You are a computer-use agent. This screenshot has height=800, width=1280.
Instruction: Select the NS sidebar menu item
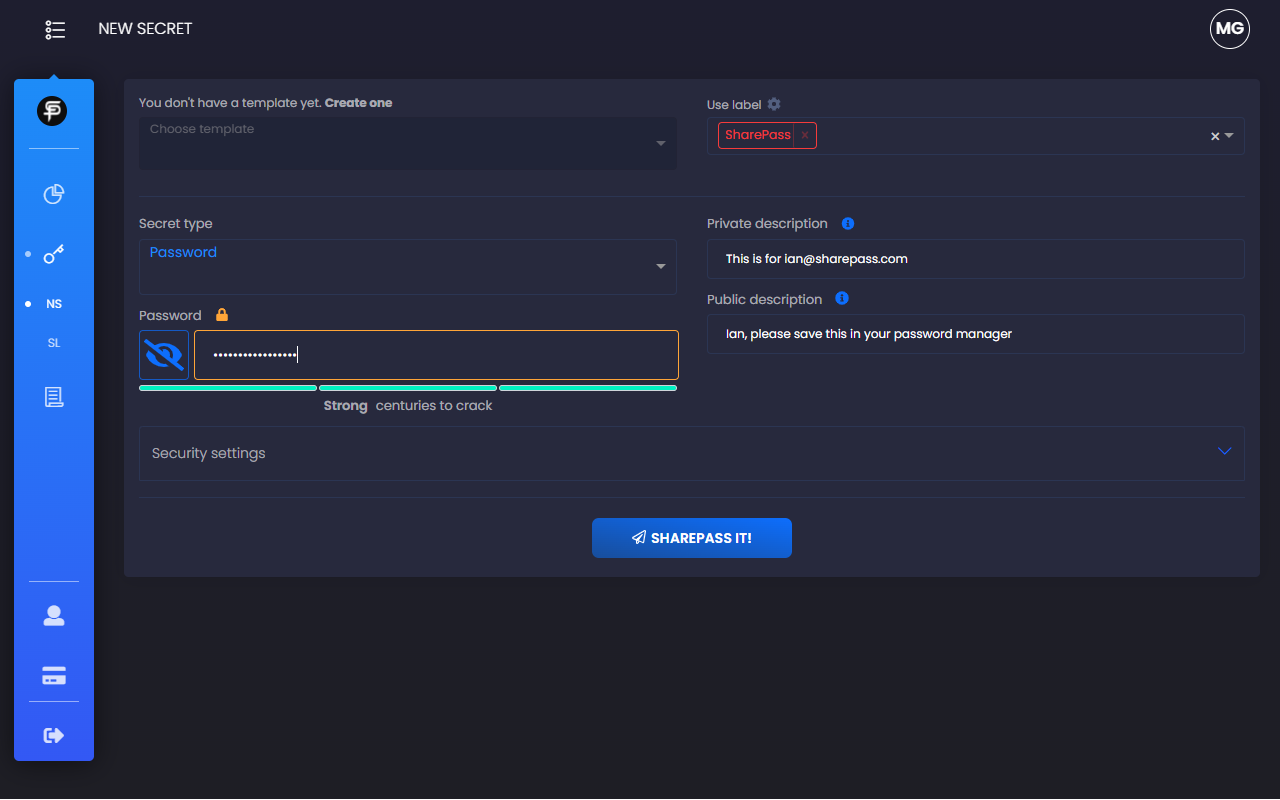[54, 304]
